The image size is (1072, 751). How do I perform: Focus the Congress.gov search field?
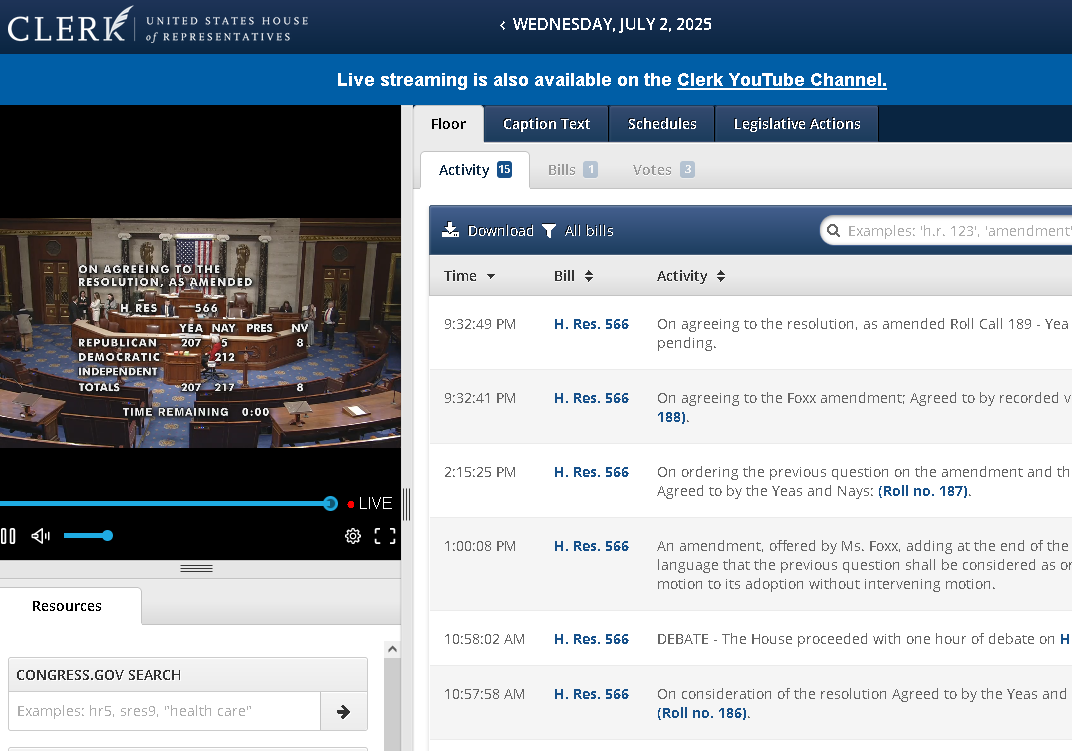[164, 711]
